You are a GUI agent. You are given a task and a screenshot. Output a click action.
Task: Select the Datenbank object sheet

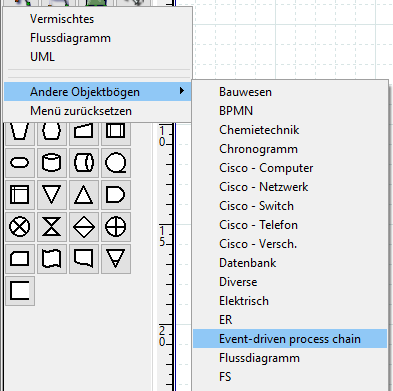(248, 263)
